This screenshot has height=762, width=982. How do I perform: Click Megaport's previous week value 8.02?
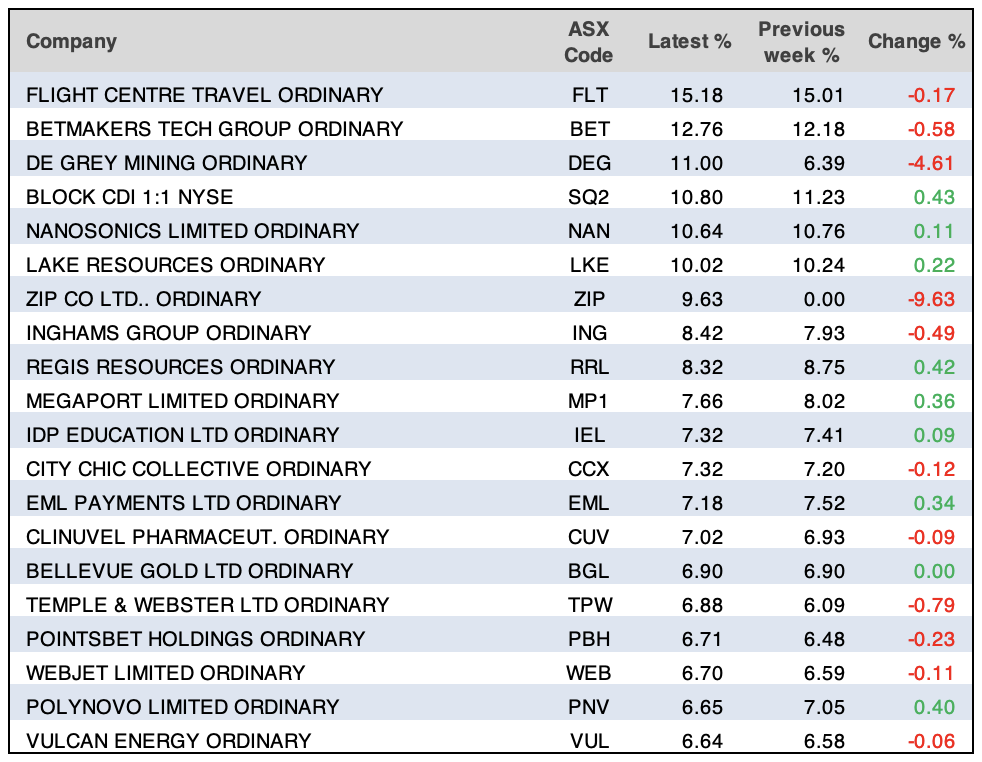pos(823,401)
